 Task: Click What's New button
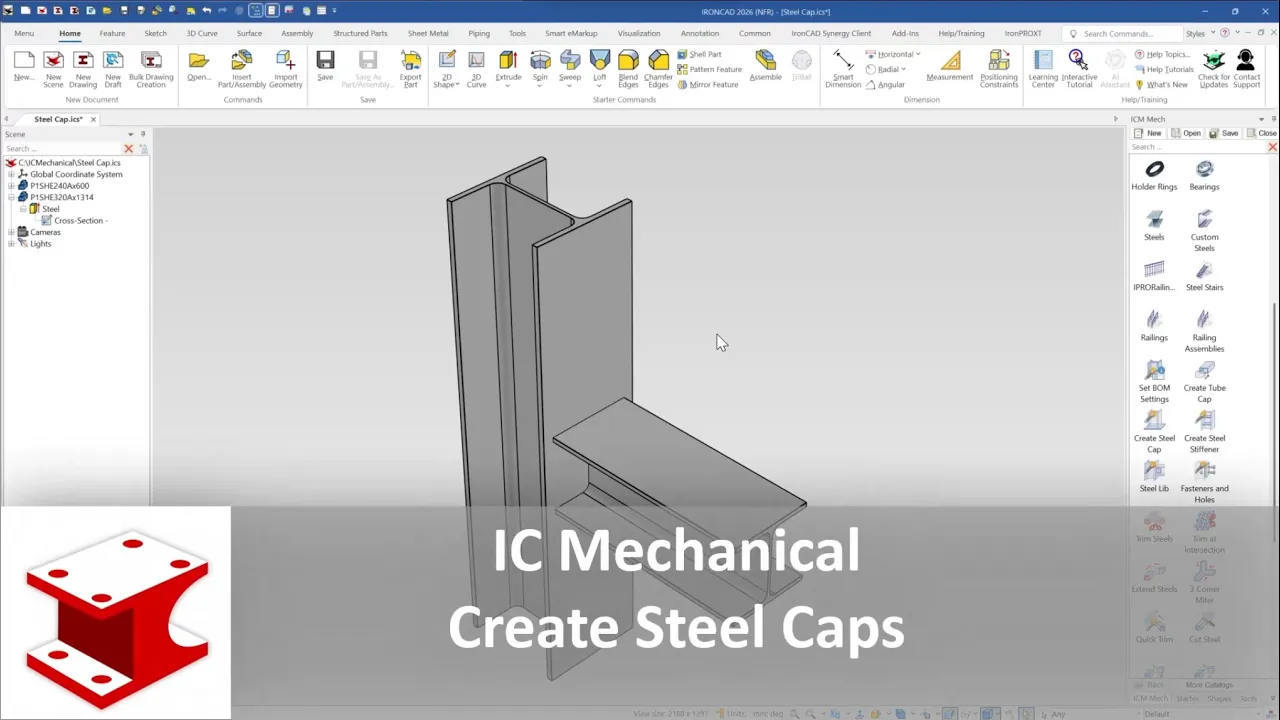[x=1161, y=84]
